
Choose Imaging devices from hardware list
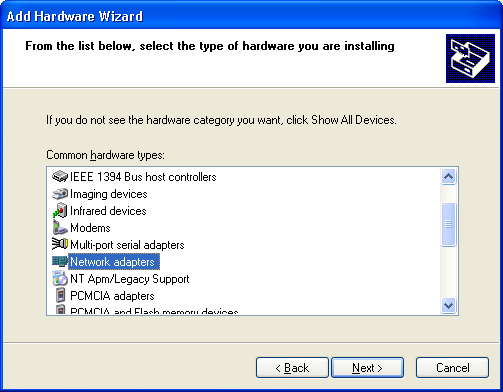109,194
